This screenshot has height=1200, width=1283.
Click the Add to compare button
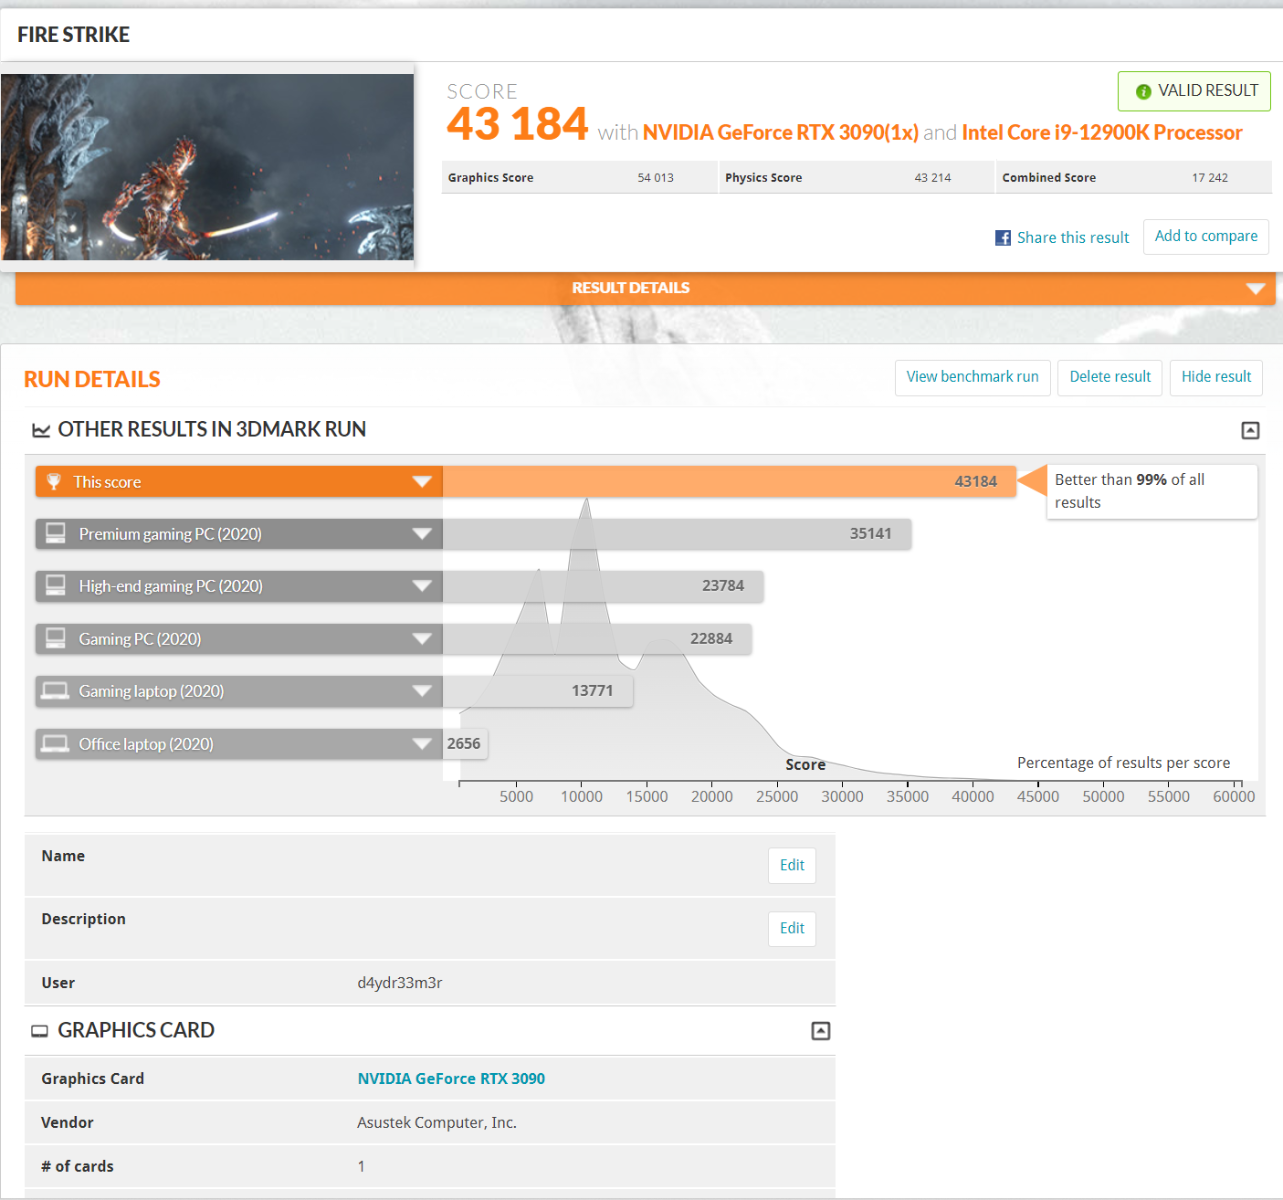click(1206, 237)
